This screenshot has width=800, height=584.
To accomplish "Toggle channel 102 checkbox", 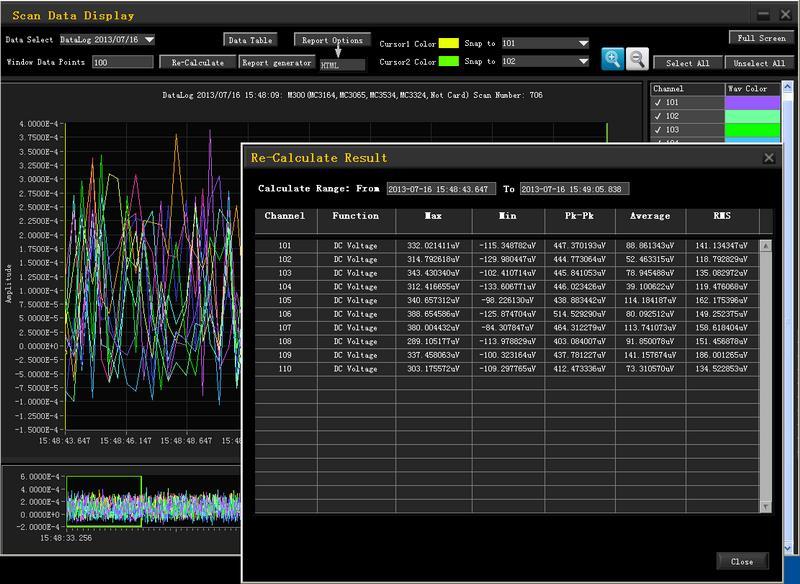I will tap(657, 115).
